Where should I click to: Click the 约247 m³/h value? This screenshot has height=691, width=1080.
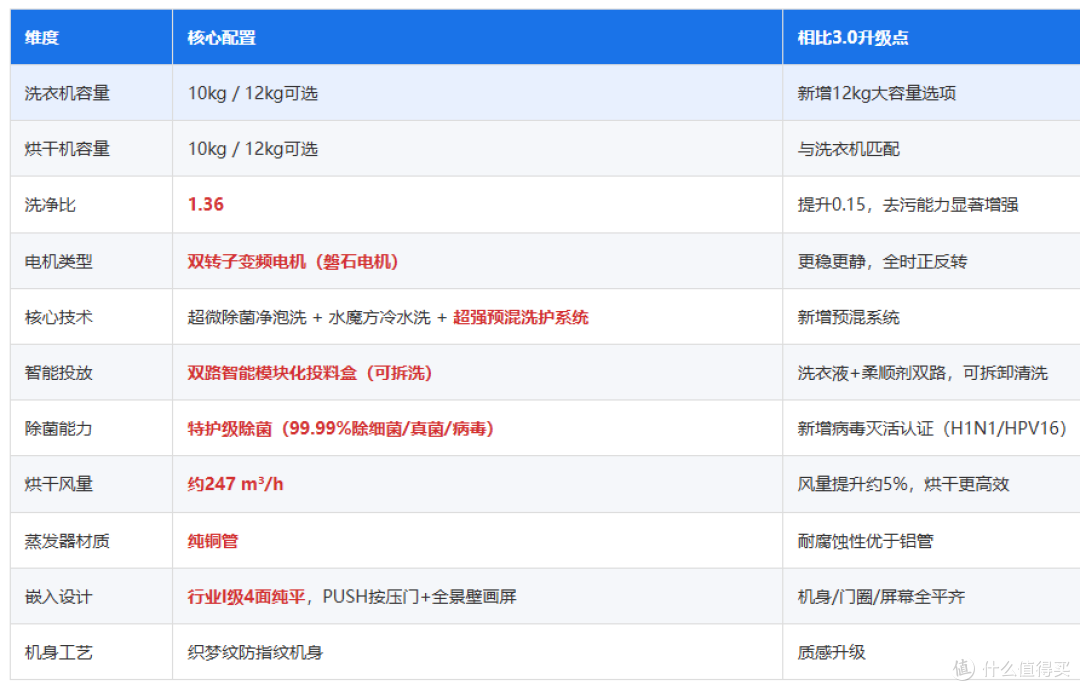tap(235, 484)
